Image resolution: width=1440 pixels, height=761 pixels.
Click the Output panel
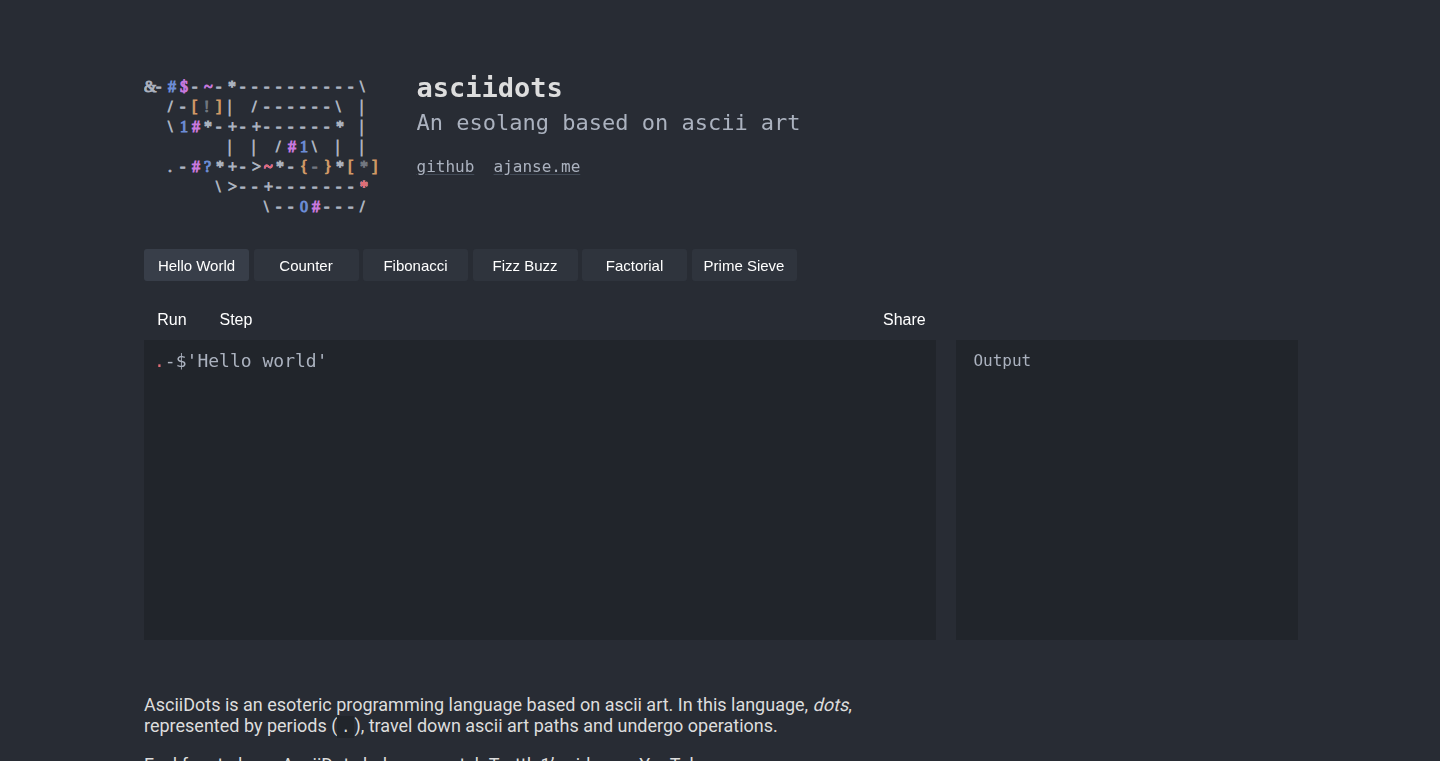[1127, 490]
